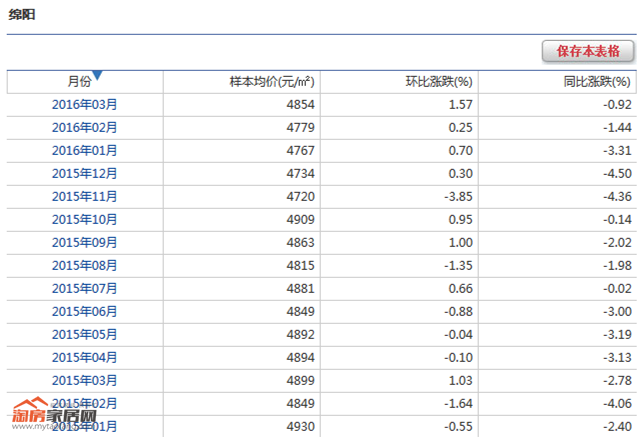Click the 同比涨跌(%) column header
The image size is (643, 437).
(x=598, y=82)
